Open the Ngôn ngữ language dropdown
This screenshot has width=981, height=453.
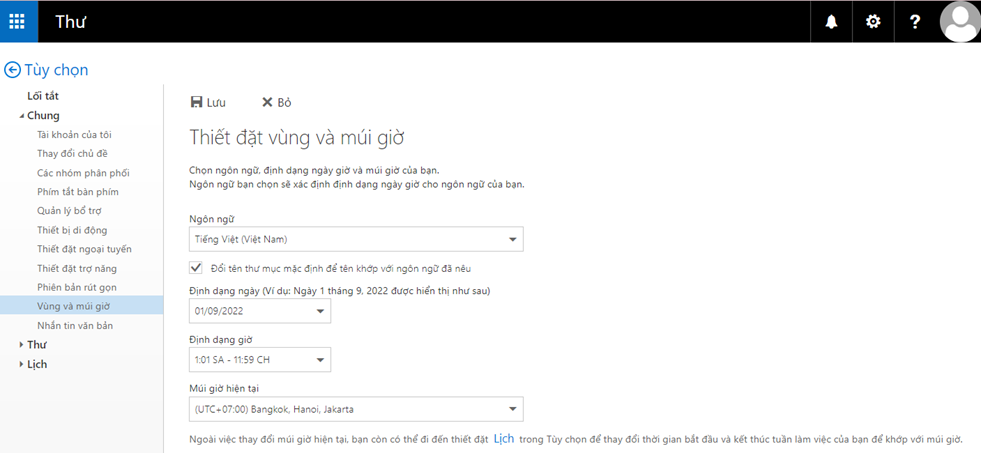click(356, 239)
